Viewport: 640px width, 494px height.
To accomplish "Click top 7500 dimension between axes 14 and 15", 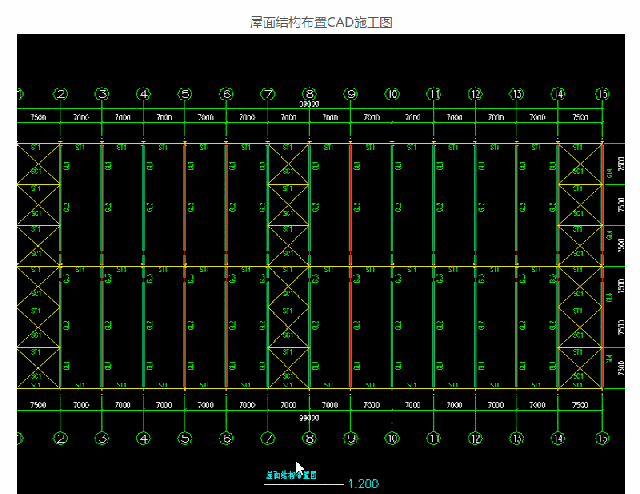I will (x=579, y=117).
